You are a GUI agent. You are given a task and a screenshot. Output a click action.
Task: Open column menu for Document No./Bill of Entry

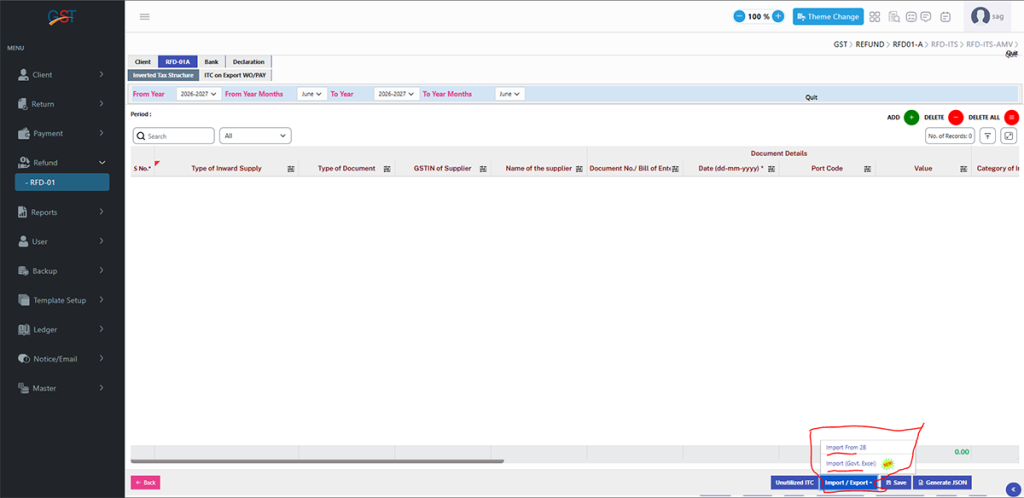click(x=675, y=168)
